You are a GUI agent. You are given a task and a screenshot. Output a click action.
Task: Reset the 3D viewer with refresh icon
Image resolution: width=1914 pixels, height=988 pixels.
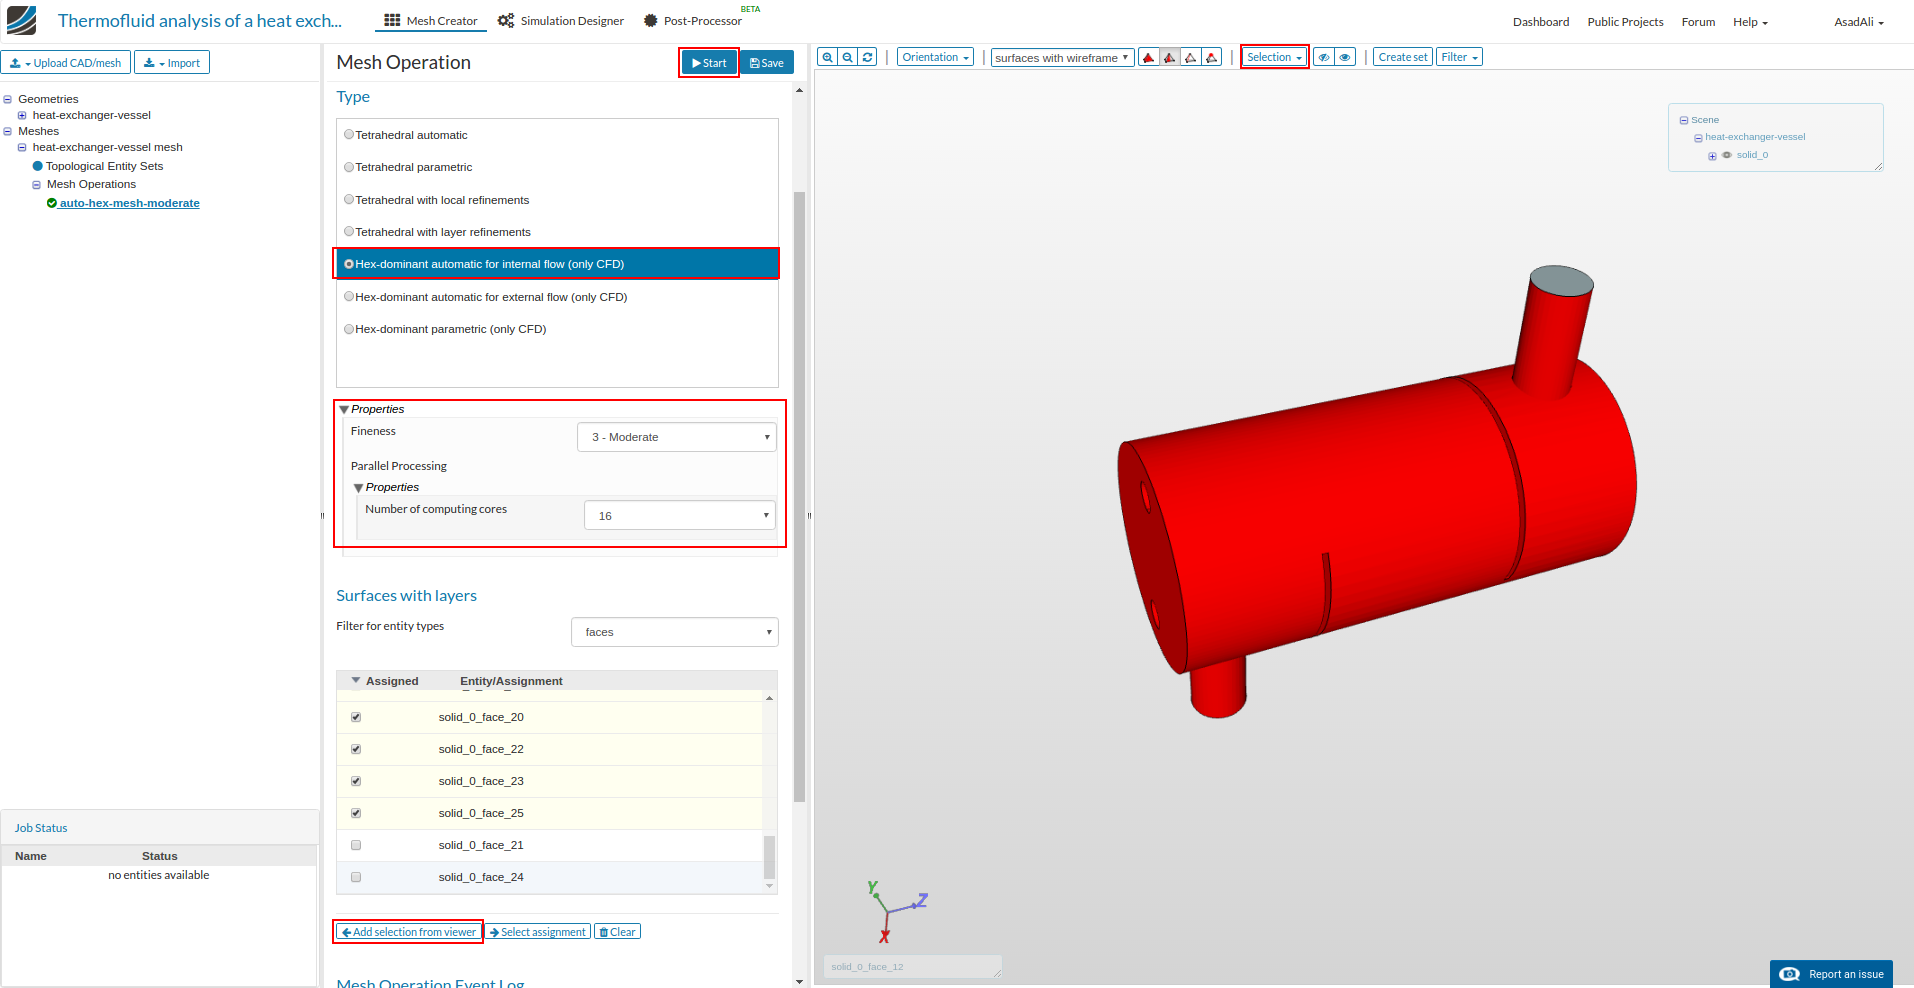tap(867, 57)
